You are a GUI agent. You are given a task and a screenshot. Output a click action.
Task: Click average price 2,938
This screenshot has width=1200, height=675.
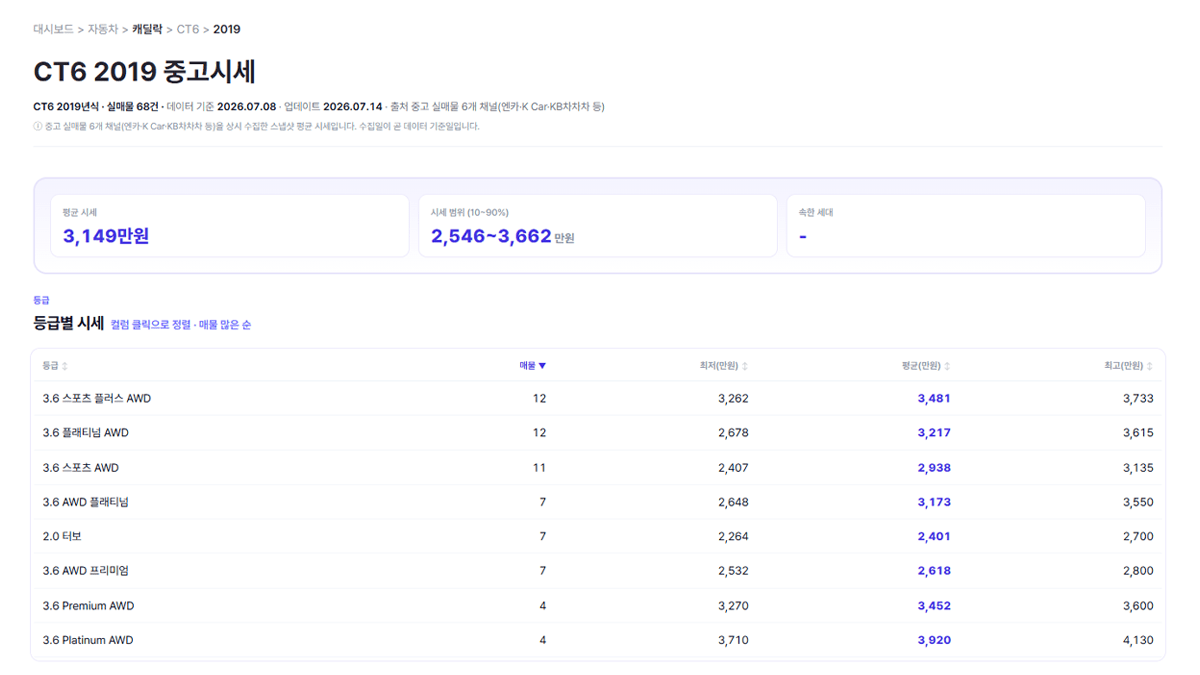934,467
